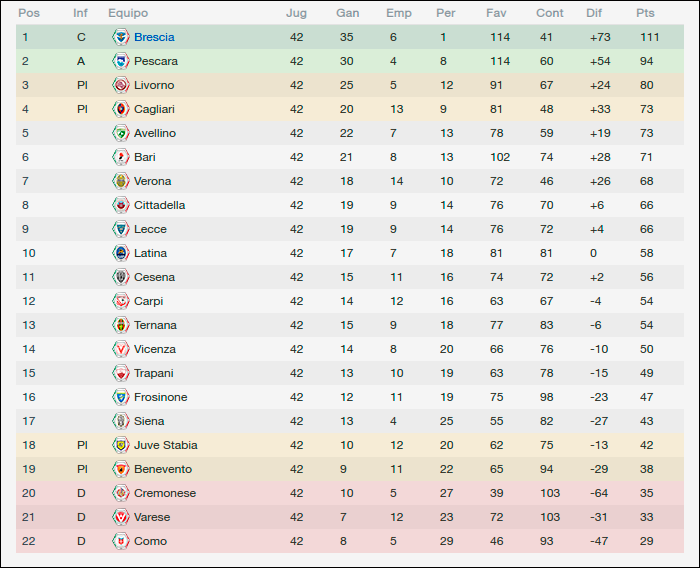Sort table by Gan column header
Screen dimensions: 700x568
pyautogui.click(x=347, y=13)
